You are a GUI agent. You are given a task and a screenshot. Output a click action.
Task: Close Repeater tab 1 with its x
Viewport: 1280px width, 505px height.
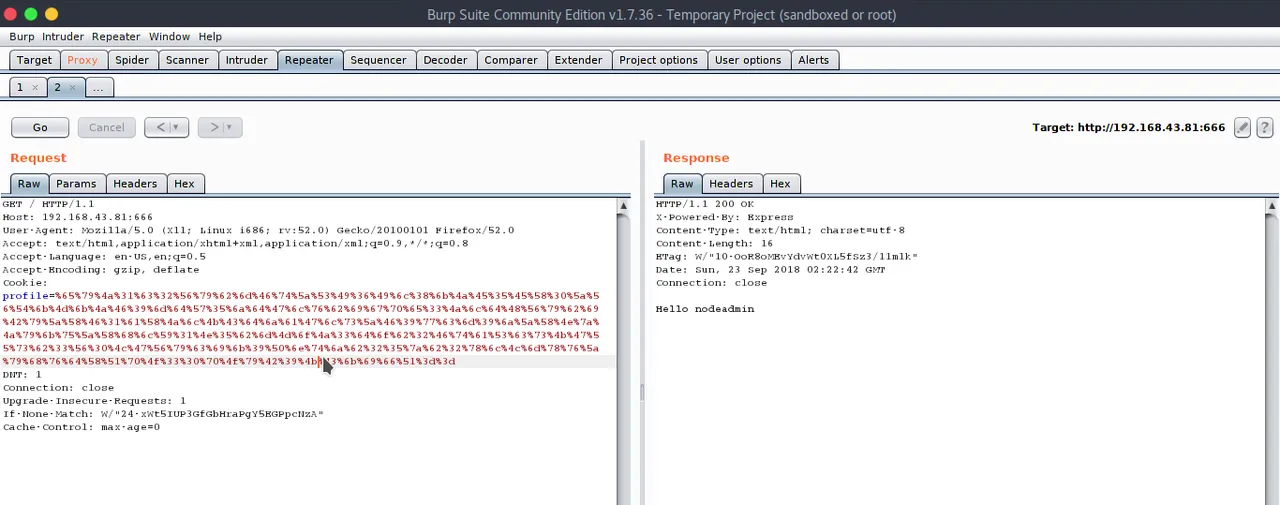(x=35, y=88)
